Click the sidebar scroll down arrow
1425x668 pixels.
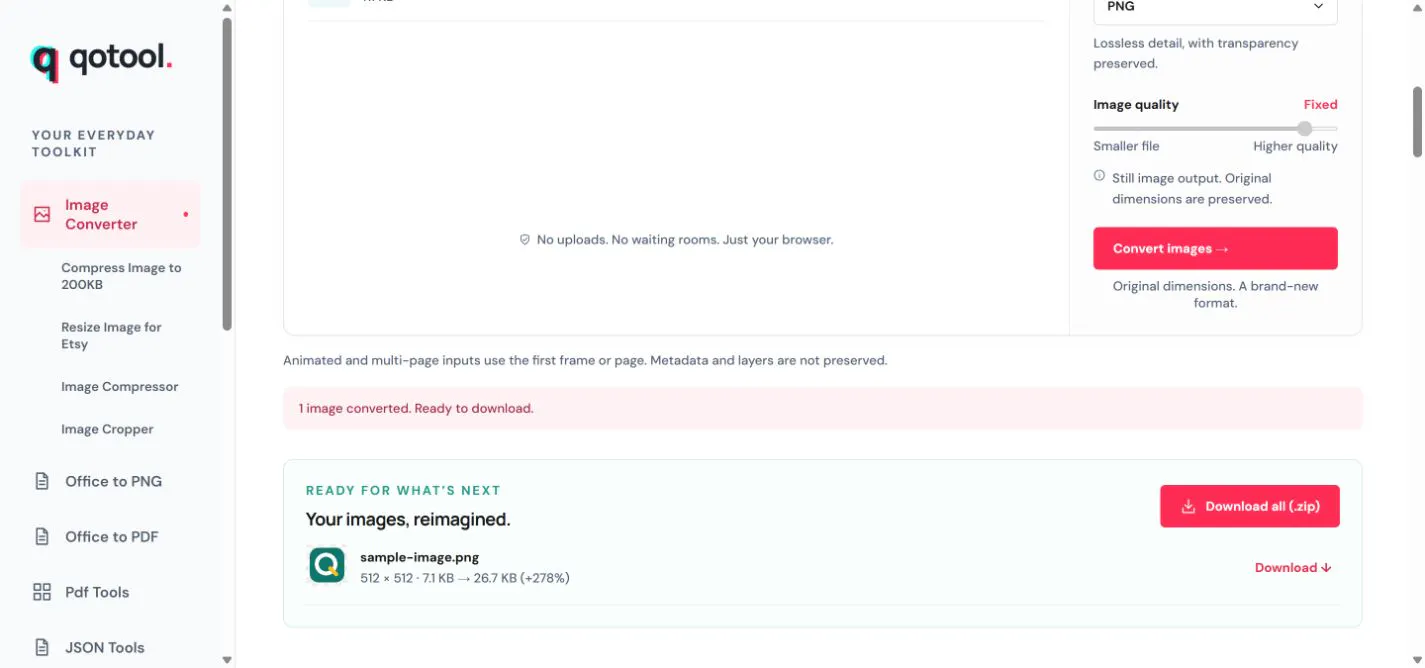227,660
